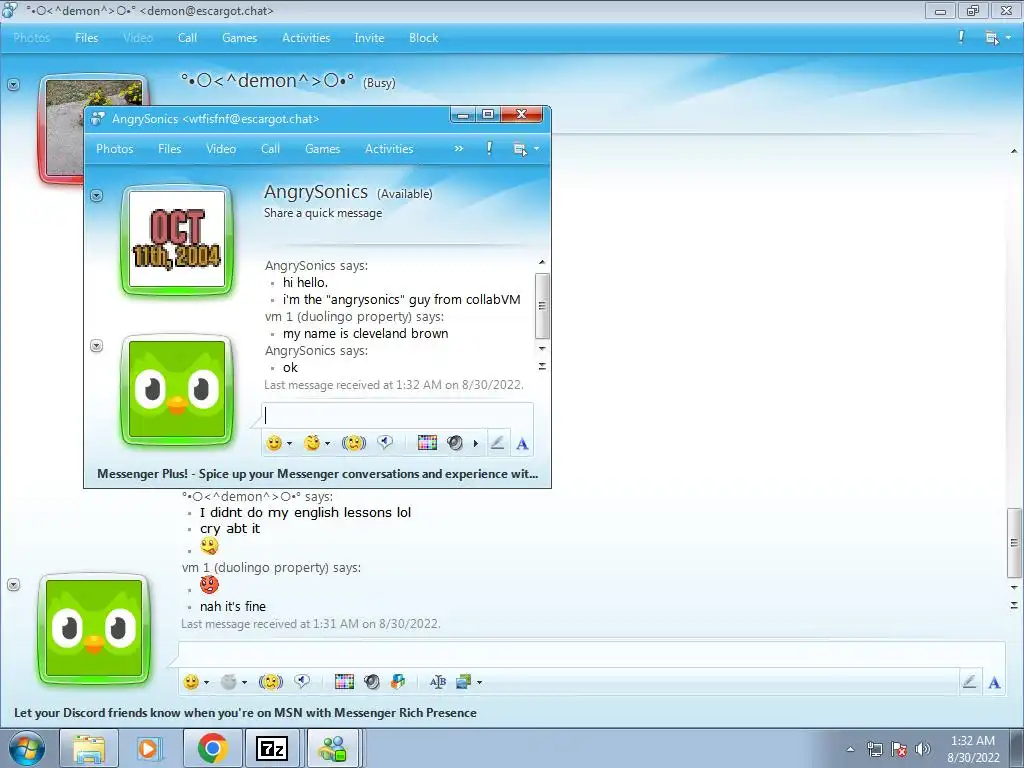Click voice clip icon in demon chat
This screenshot has width=1024, height=768.
tap(302, 681)
